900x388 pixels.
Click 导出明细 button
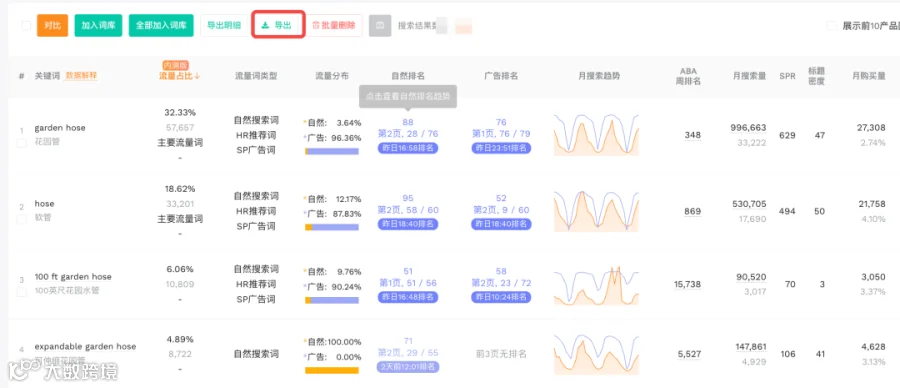(224, 25)
